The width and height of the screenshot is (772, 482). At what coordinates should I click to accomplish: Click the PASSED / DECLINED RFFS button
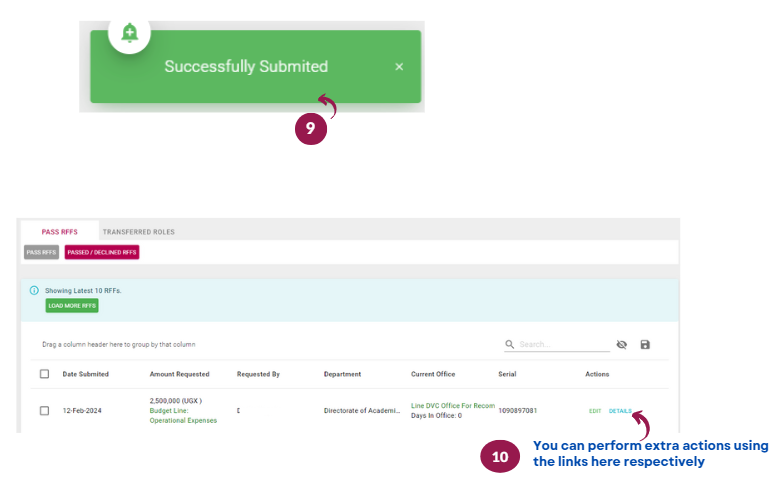(x=102, y=252)
